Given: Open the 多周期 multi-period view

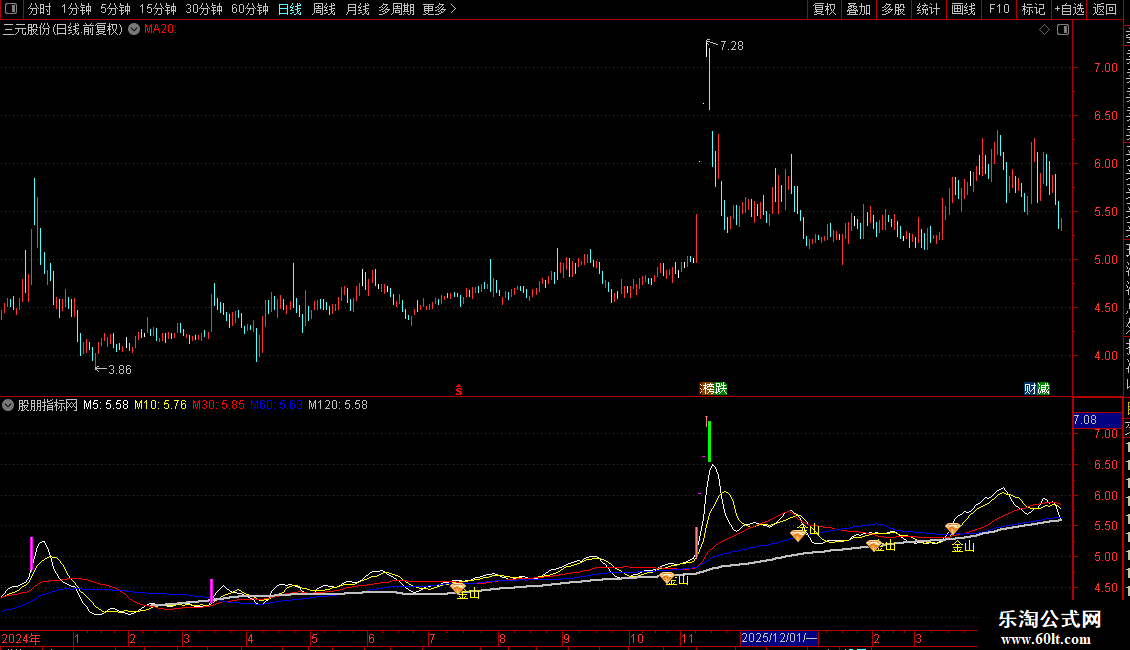Looking at the screenshot, I should pyautogui.click(x=396, y=9).
